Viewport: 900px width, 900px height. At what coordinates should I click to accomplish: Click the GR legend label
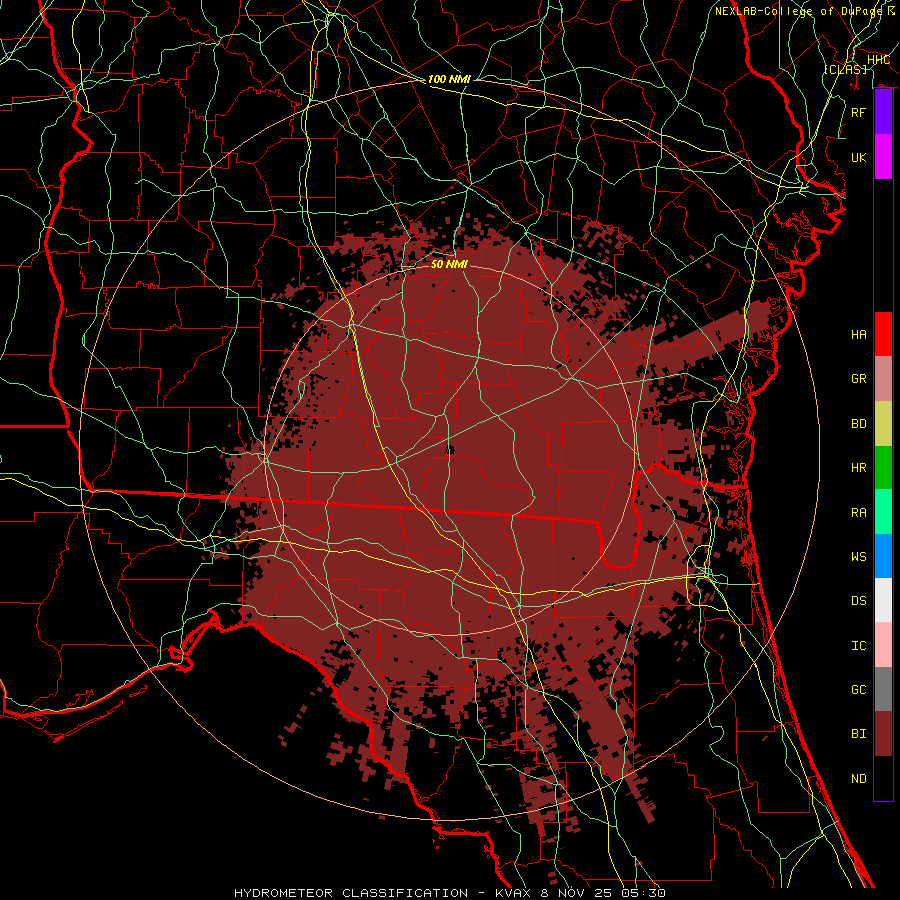click(858, 378)
